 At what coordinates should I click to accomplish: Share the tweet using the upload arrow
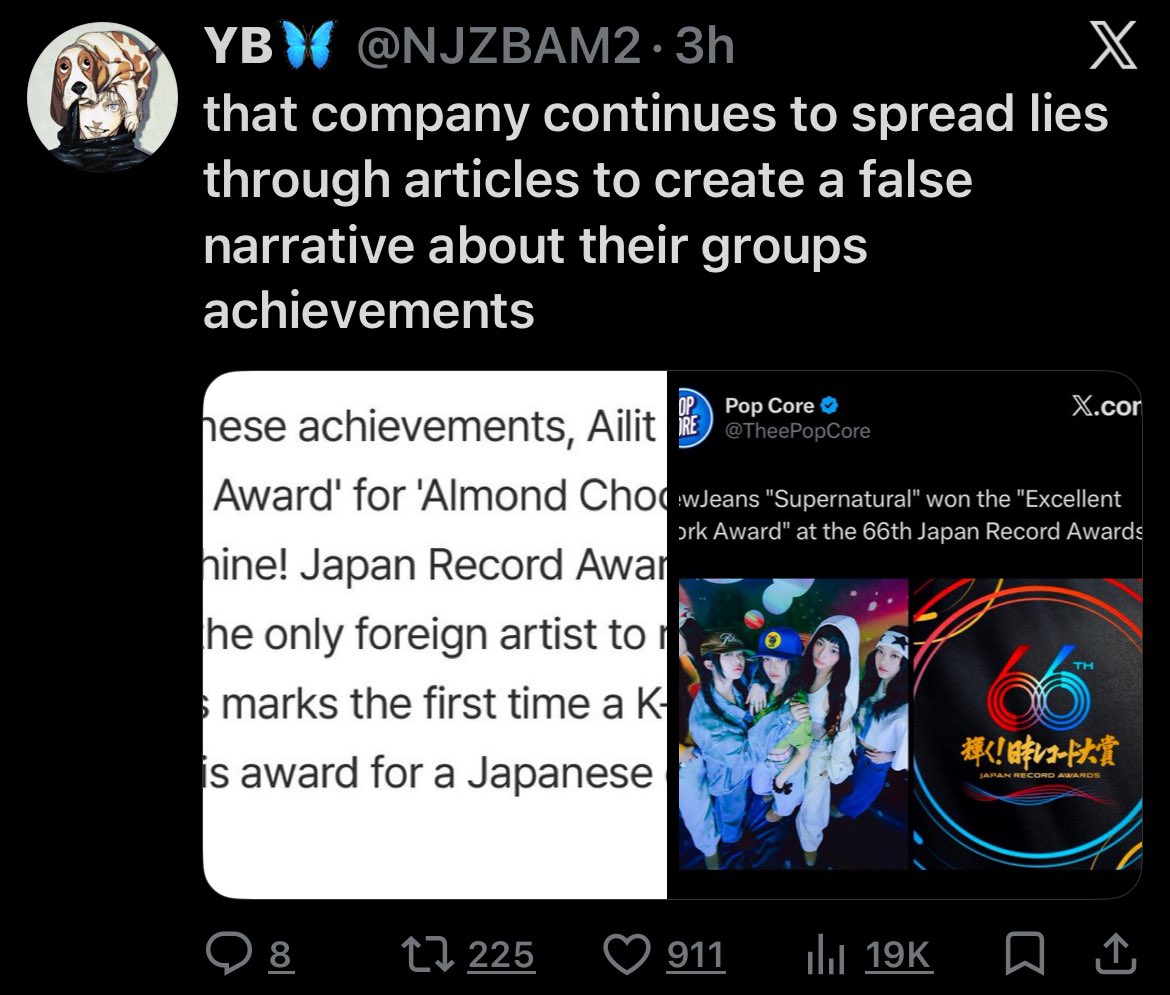pos(1116,955)
